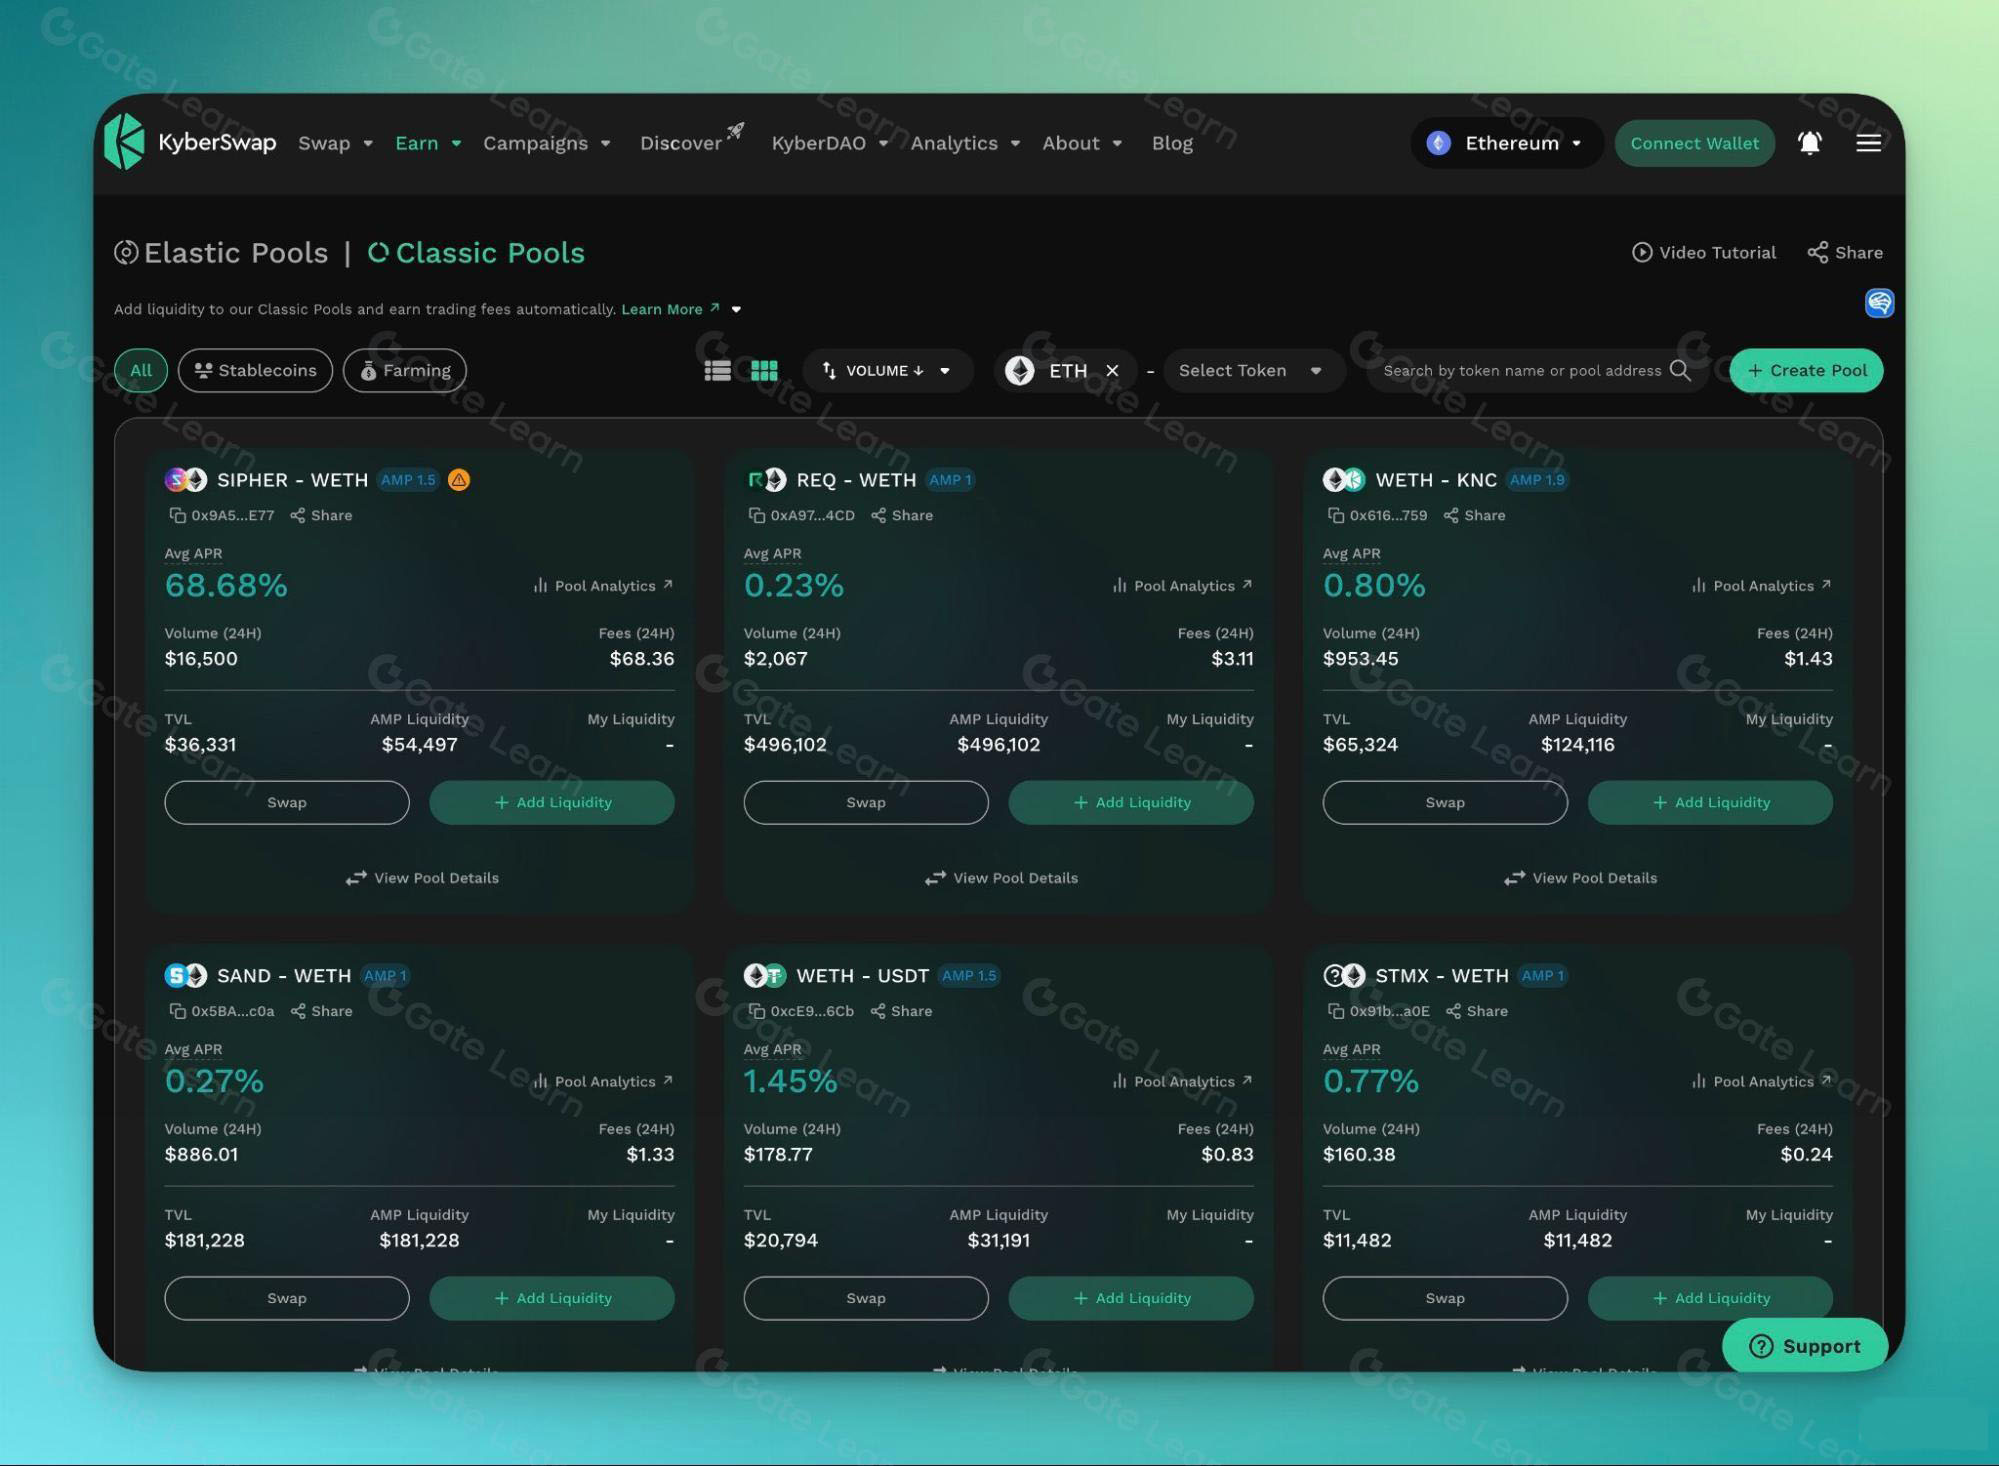This screenshot has width=1999, height=1466.
Task: Share the SAND - WETH pool
Action: point(321,1011)
